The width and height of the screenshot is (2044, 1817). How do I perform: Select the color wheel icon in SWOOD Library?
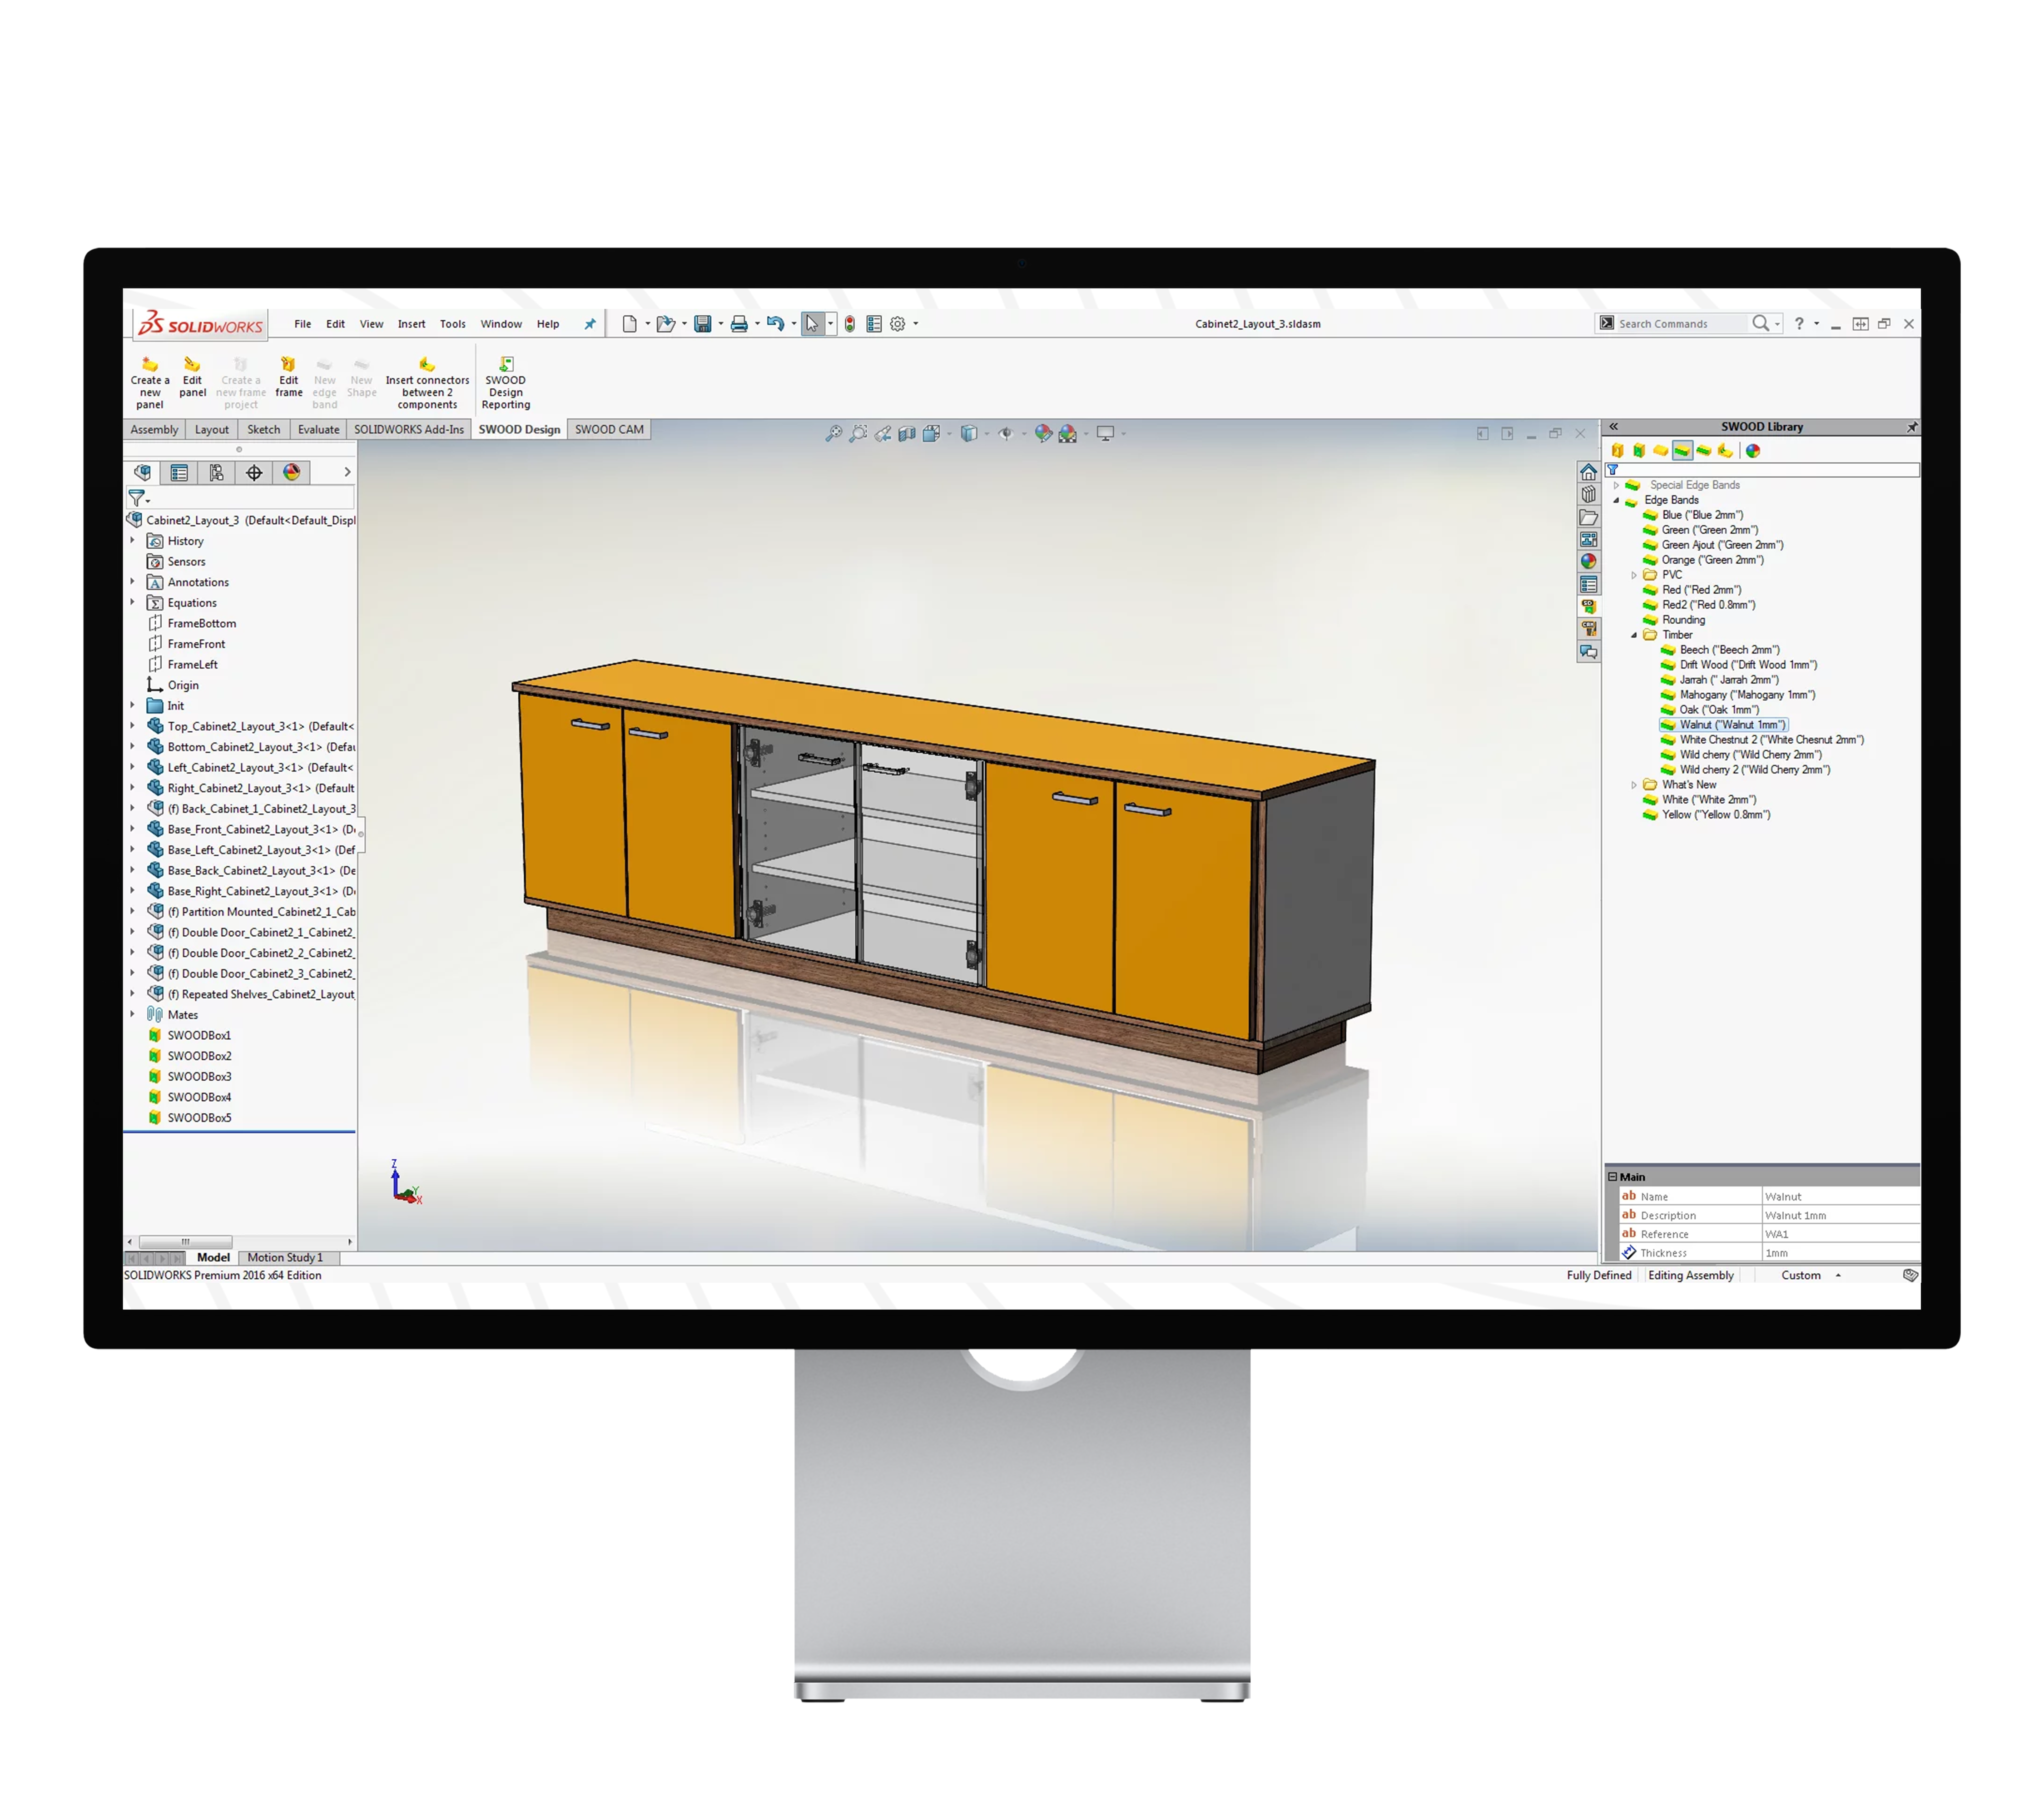click(1753, 451)
